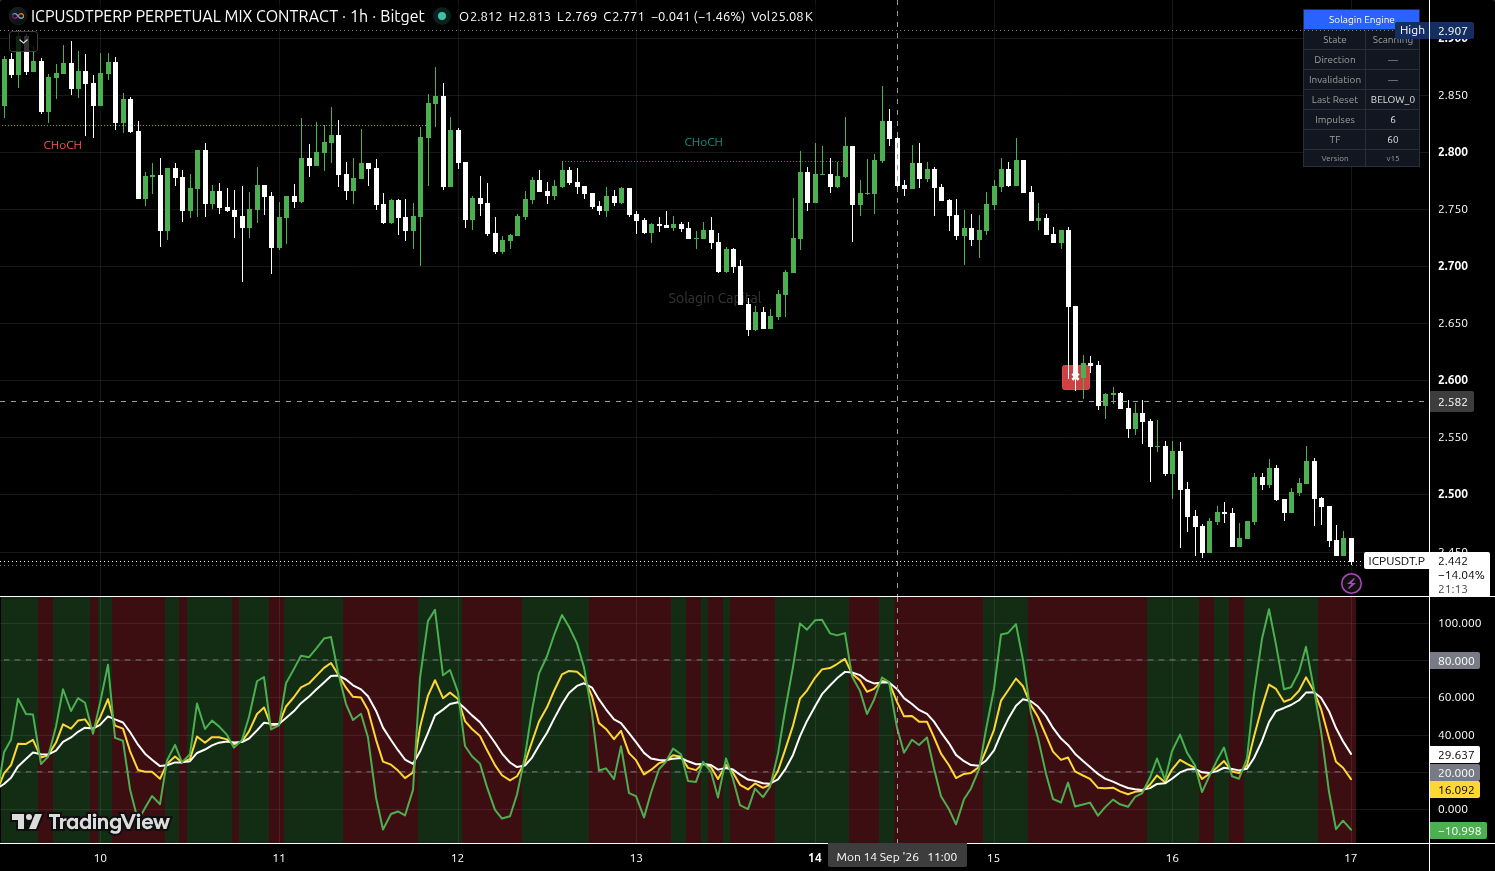Click the Mon 14 Sep '26 11:00 label
1495x871 pixels.
(896, 857)
